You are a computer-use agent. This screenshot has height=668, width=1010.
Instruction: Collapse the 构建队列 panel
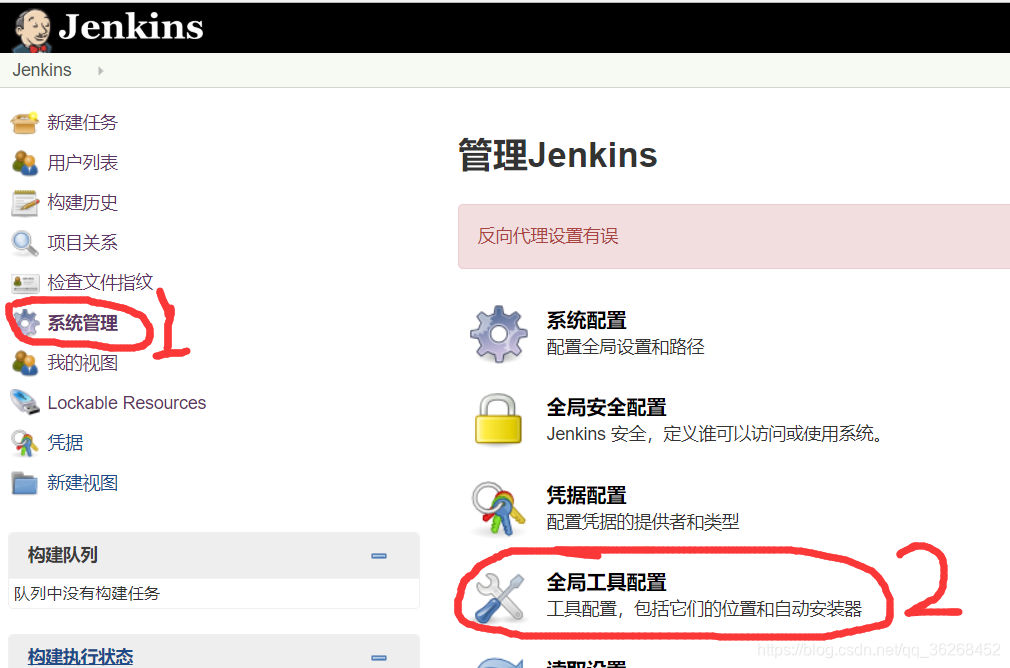coord(379,555)
